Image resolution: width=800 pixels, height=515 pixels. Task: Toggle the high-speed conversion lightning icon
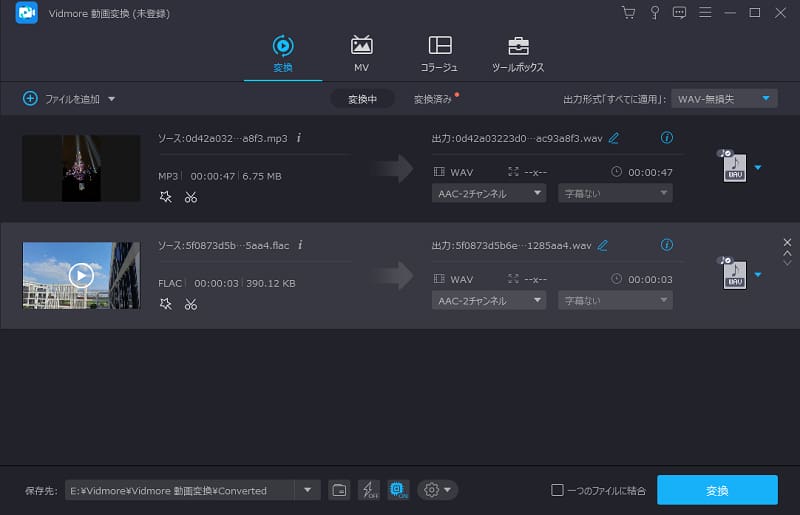(369, 490)
